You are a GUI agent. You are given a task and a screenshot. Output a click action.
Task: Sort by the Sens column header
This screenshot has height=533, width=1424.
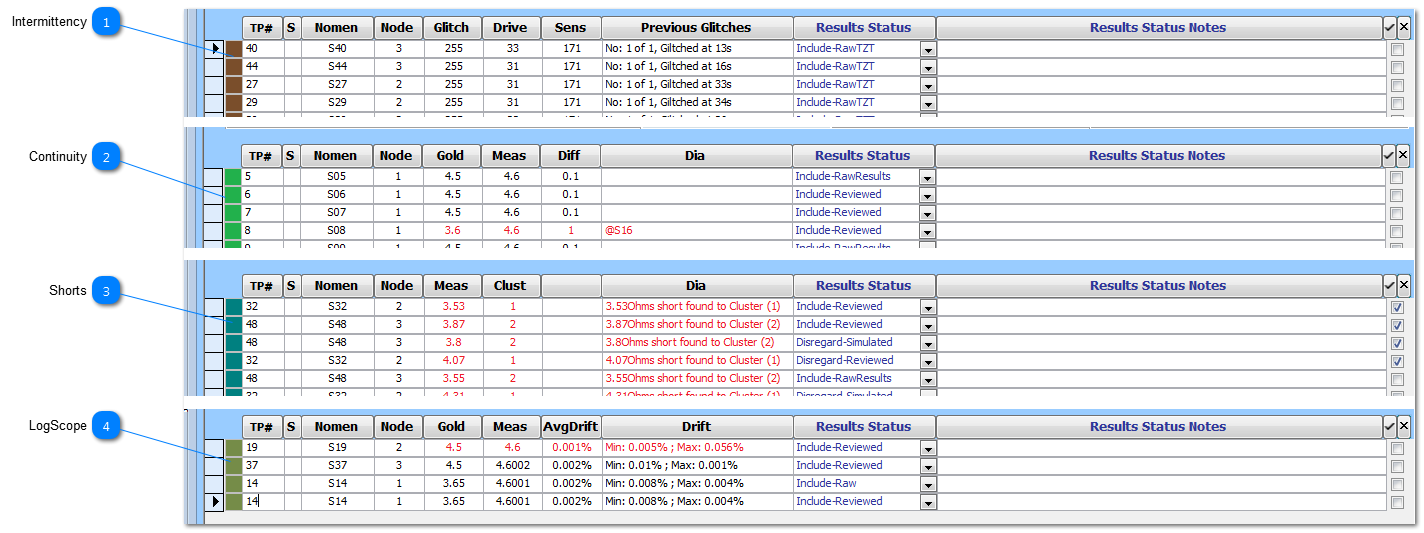coord(571,28)
